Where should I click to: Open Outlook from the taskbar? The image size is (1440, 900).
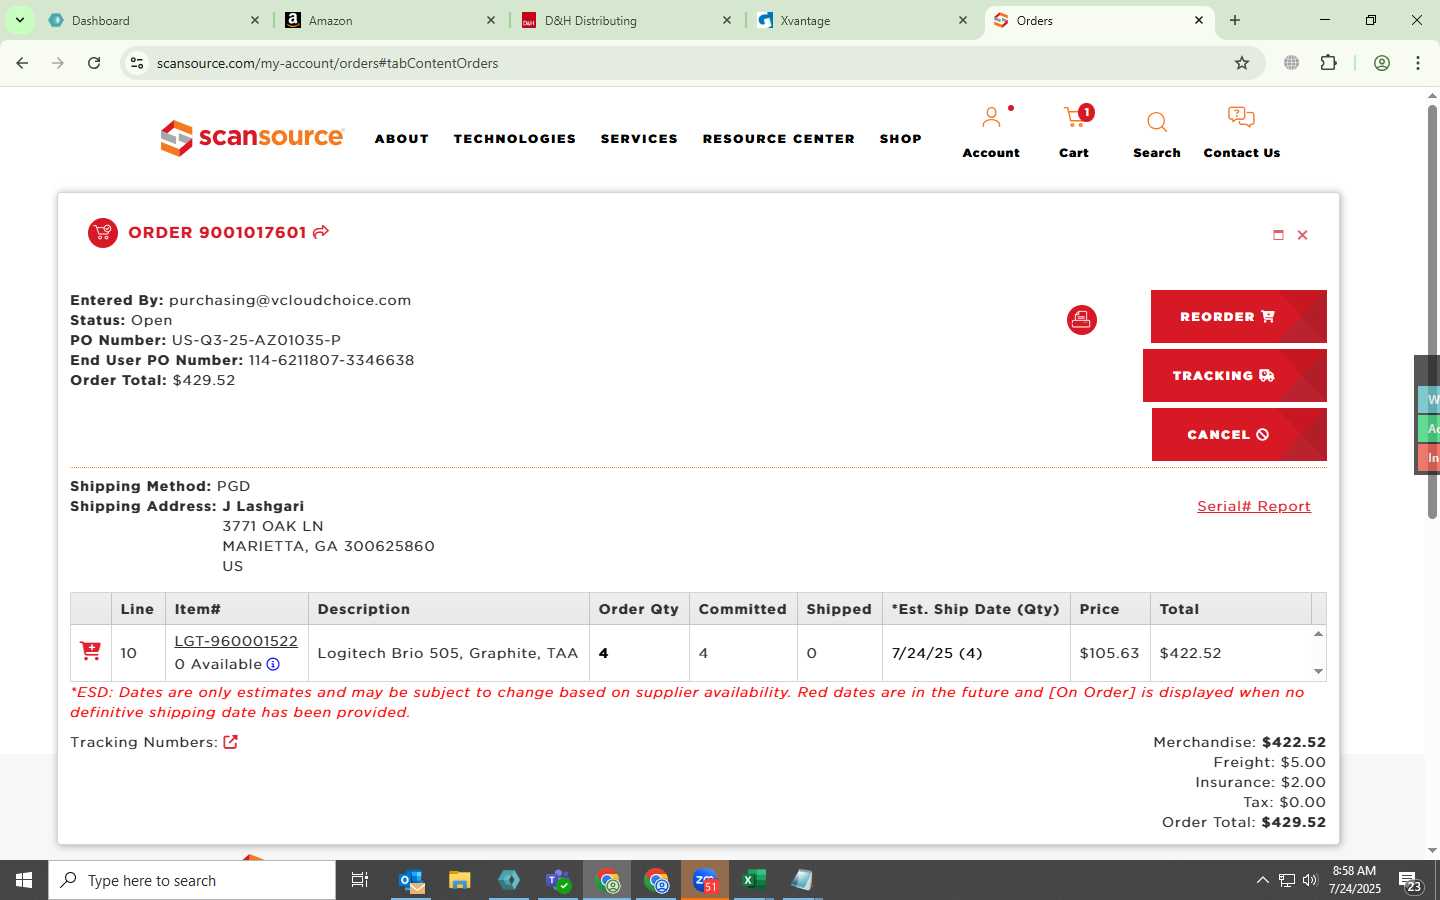[412, 880]
